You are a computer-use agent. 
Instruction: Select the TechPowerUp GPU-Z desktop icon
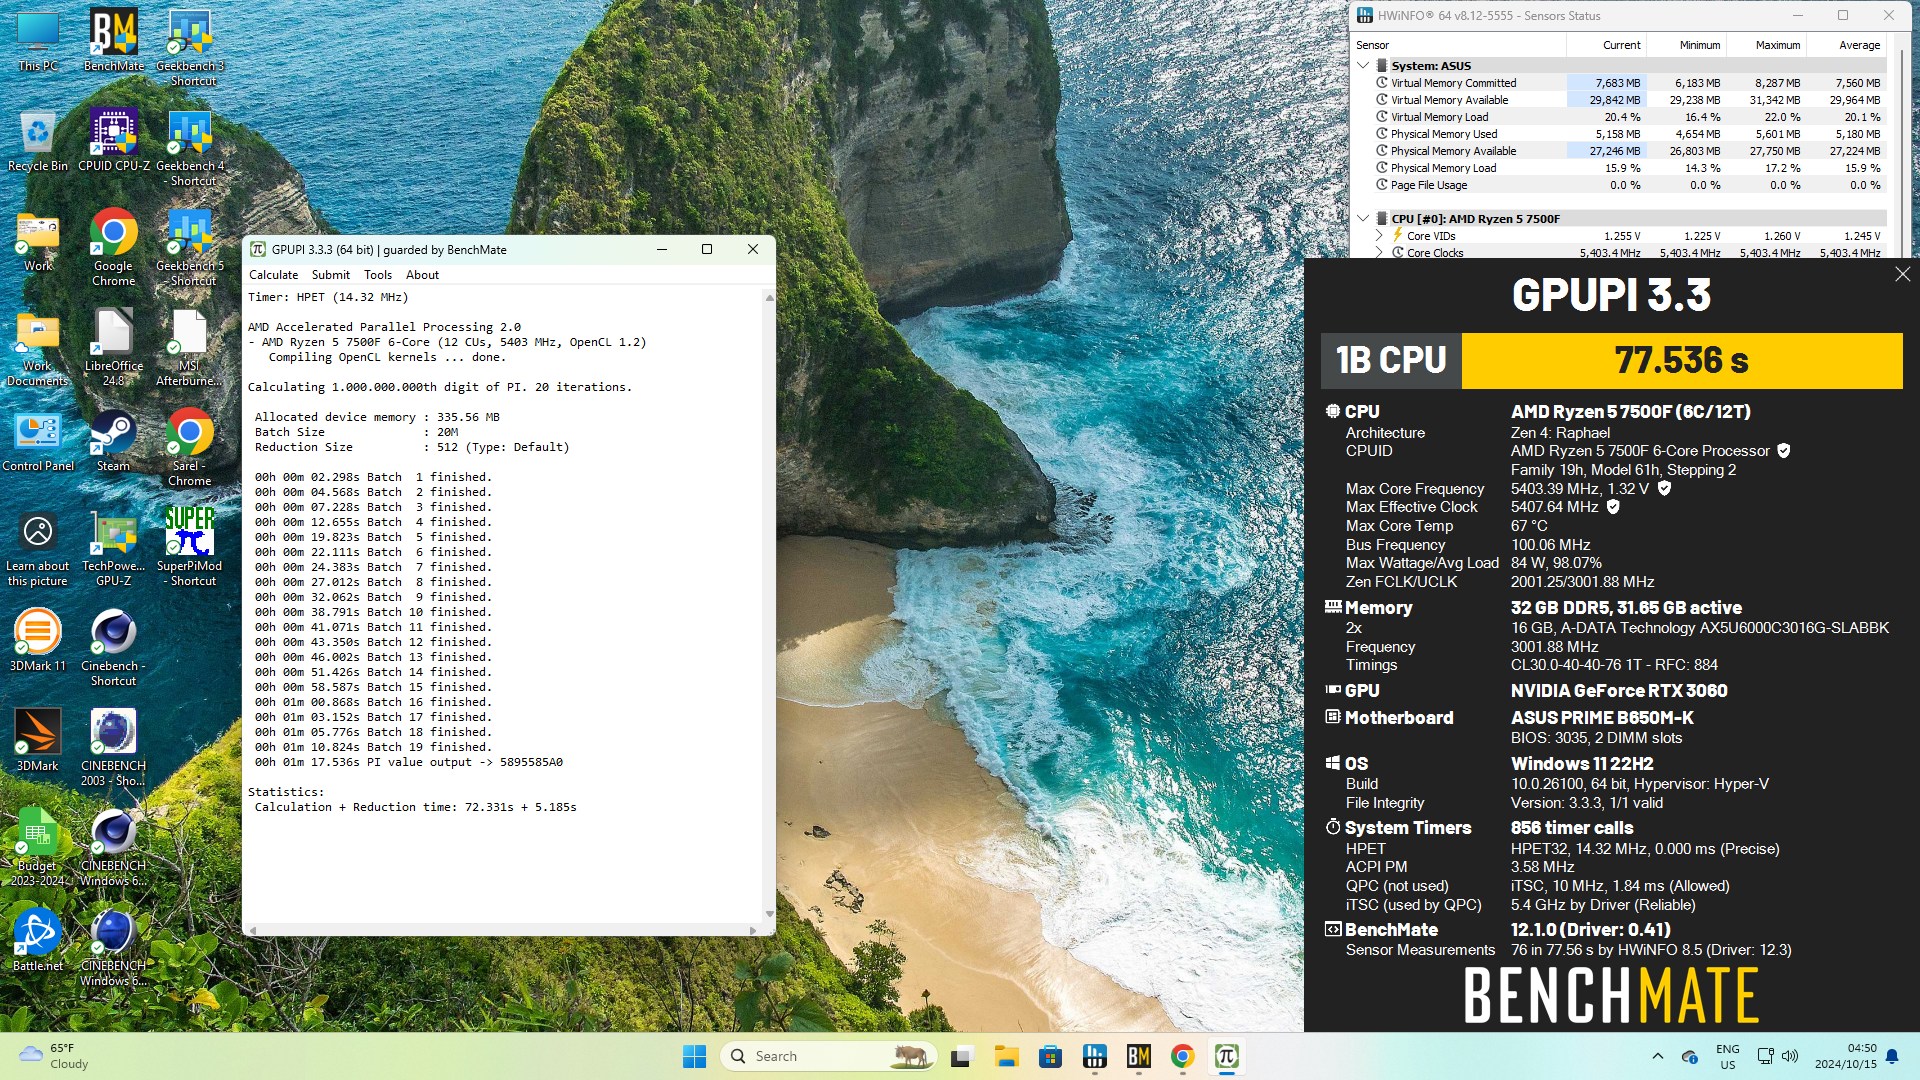113,548
